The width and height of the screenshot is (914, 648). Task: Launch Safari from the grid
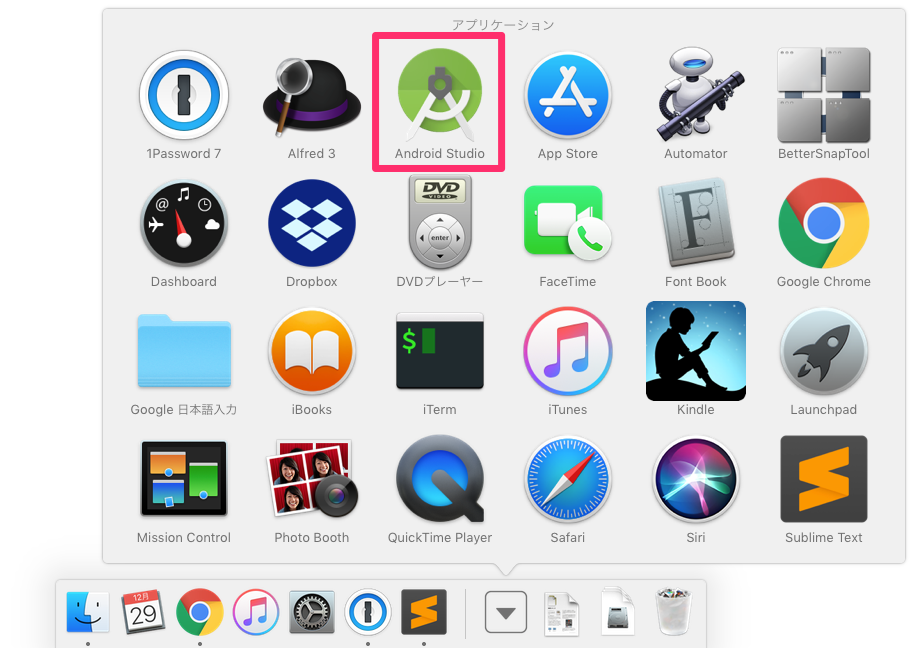567,479
